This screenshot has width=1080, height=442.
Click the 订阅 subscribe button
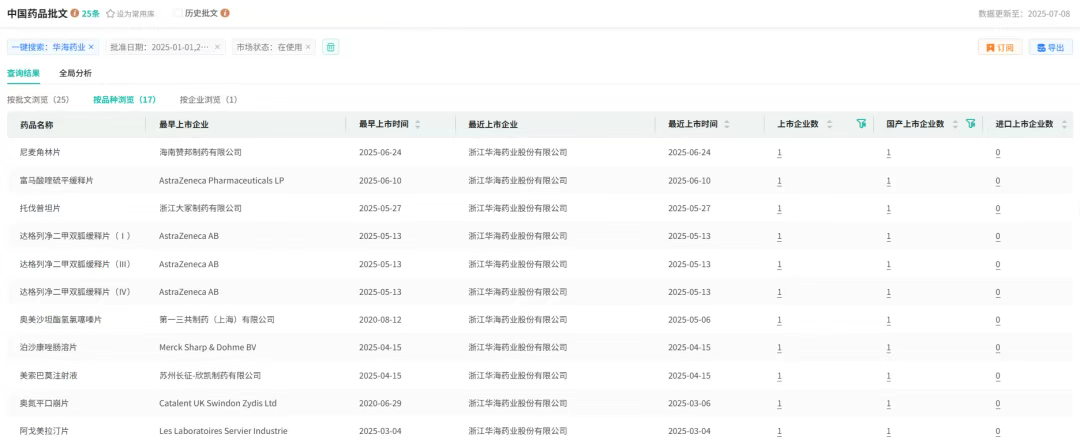pos(999,47)
